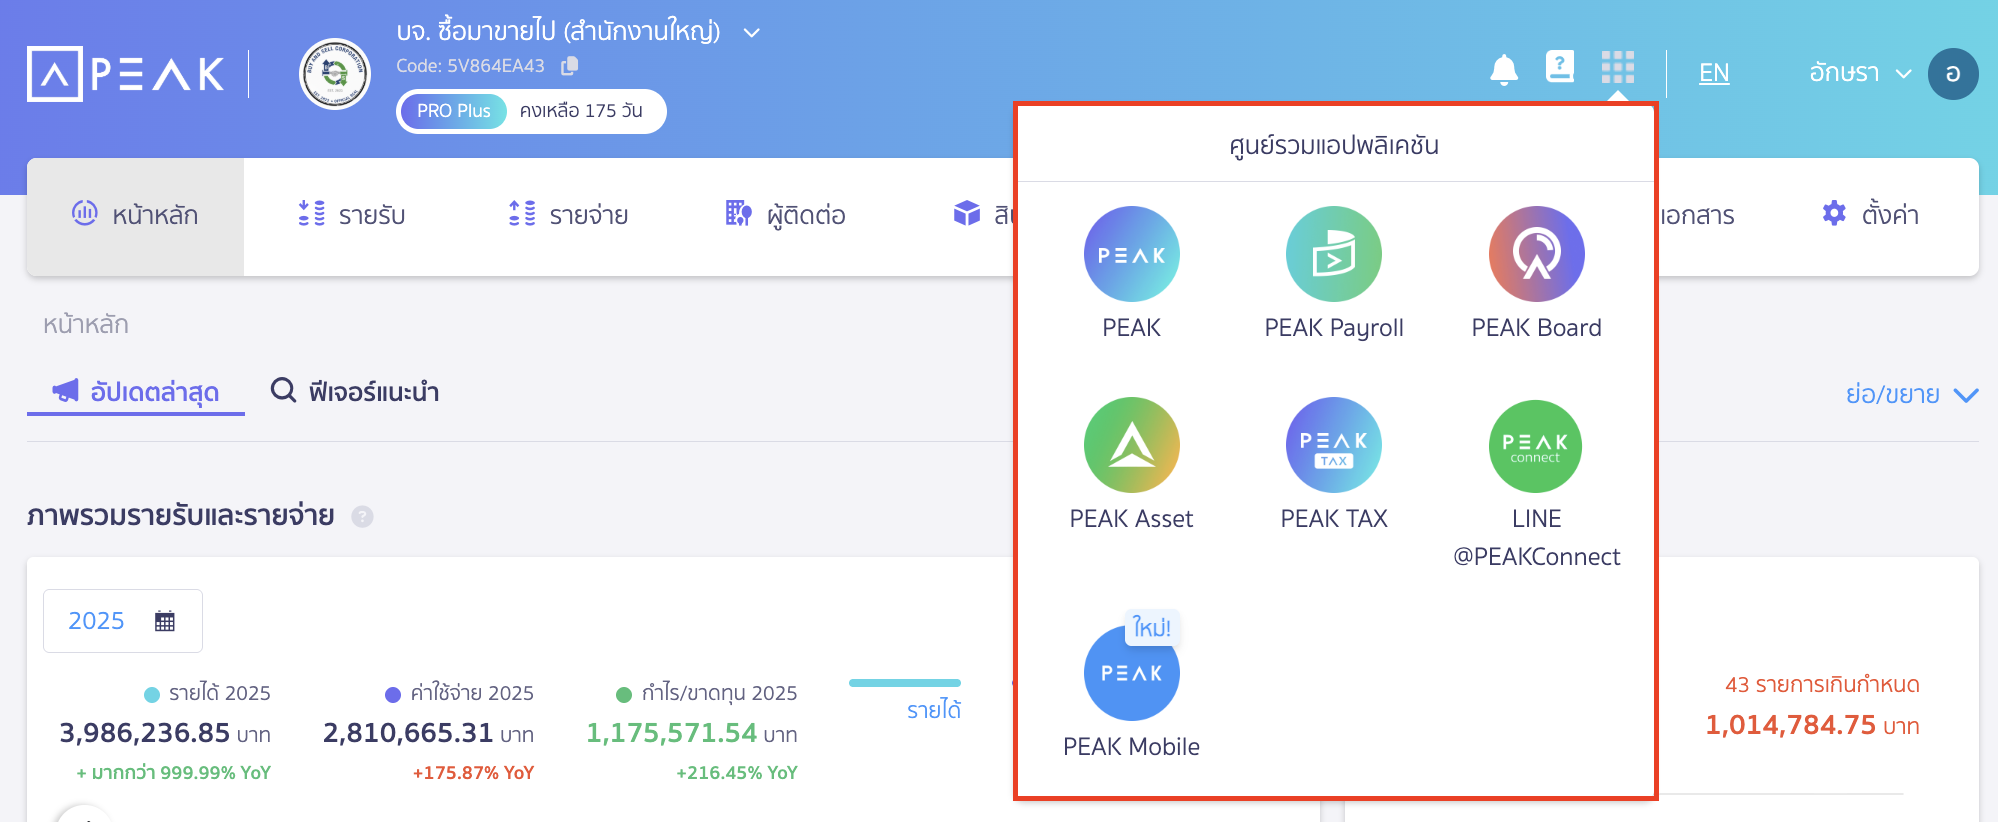Click the +216.45% YoY figure

(737, 773)
